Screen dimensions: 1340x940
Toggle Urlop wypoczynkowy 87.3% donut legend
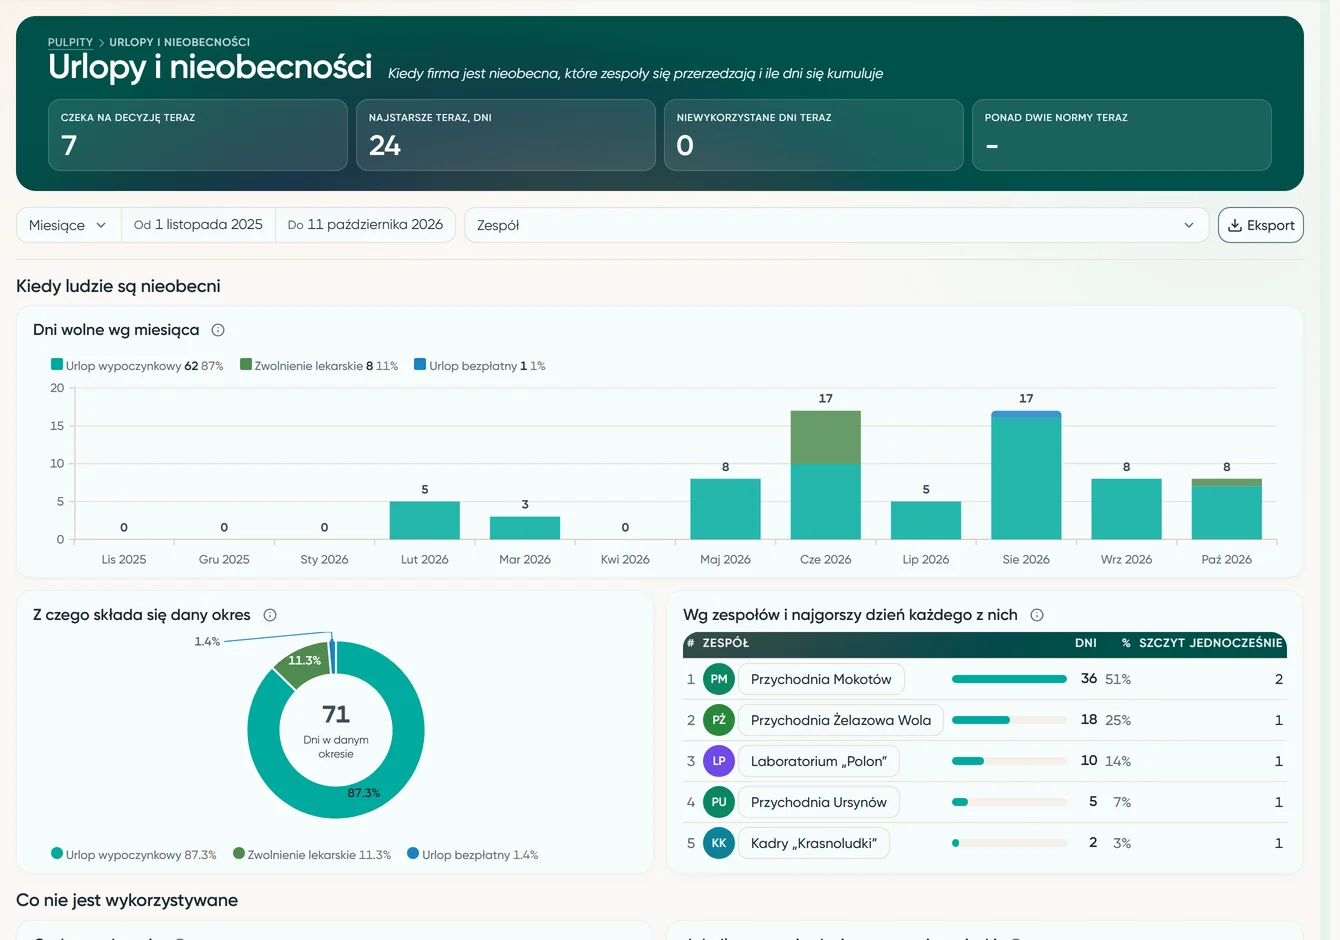[x=134, y=855]
